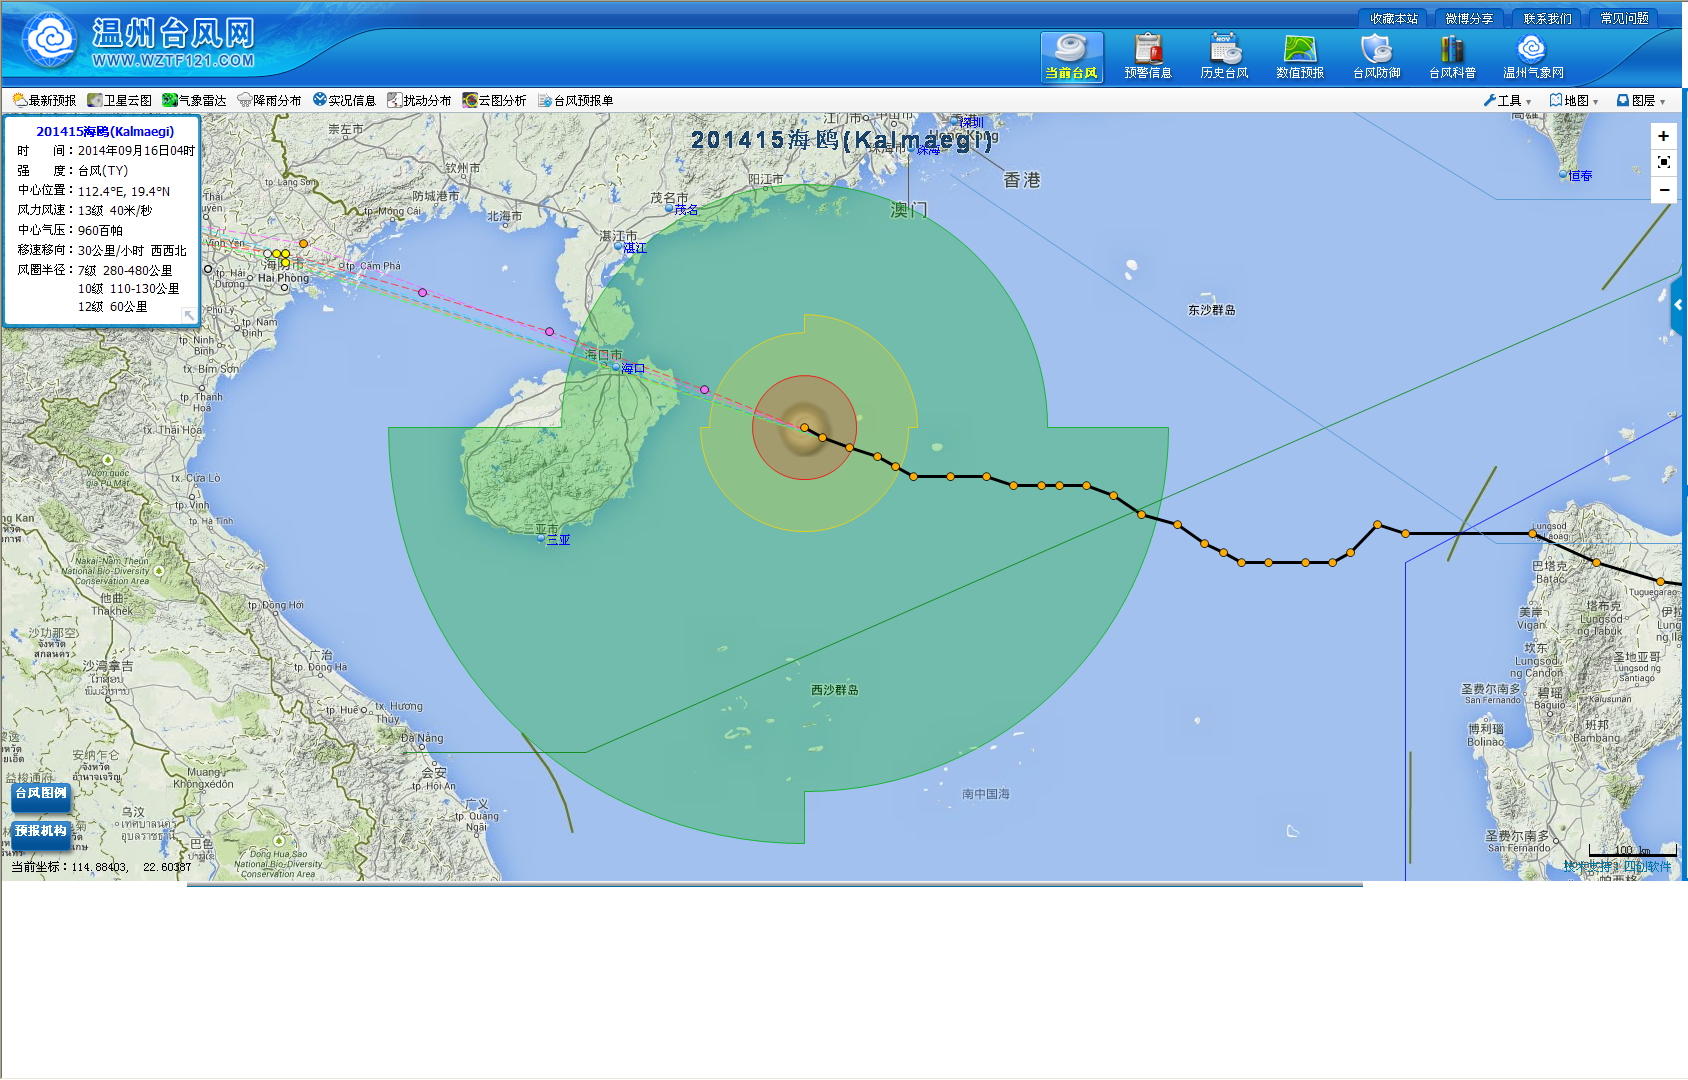
Task: Zoom in the map with plus button
Action: [x=1663, y=137]
